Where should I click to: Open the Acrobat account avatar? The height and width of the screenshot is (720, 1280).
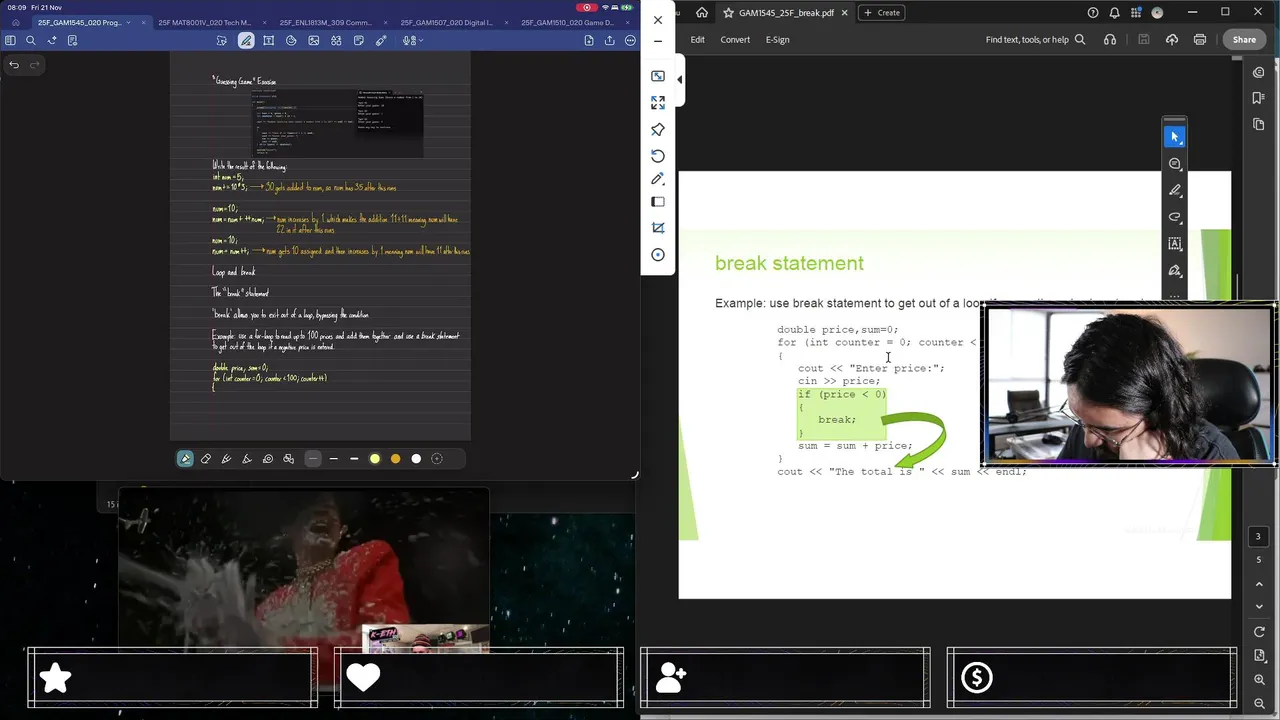pyautogui.click(x=1158, y=12)
